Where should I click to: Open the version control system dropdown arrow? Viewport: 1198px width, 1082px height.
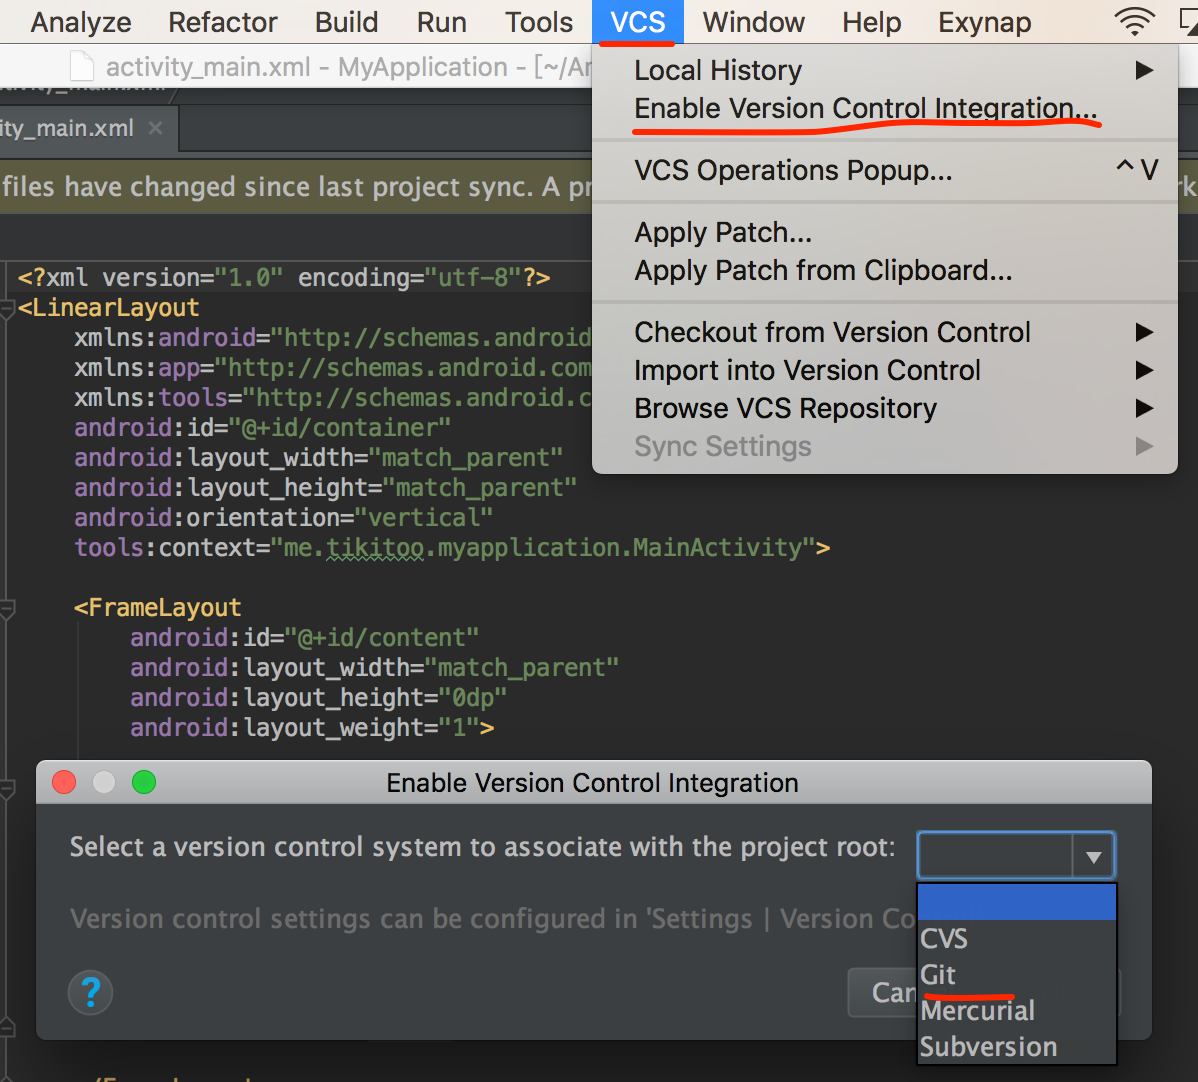tap(1093, 857)
